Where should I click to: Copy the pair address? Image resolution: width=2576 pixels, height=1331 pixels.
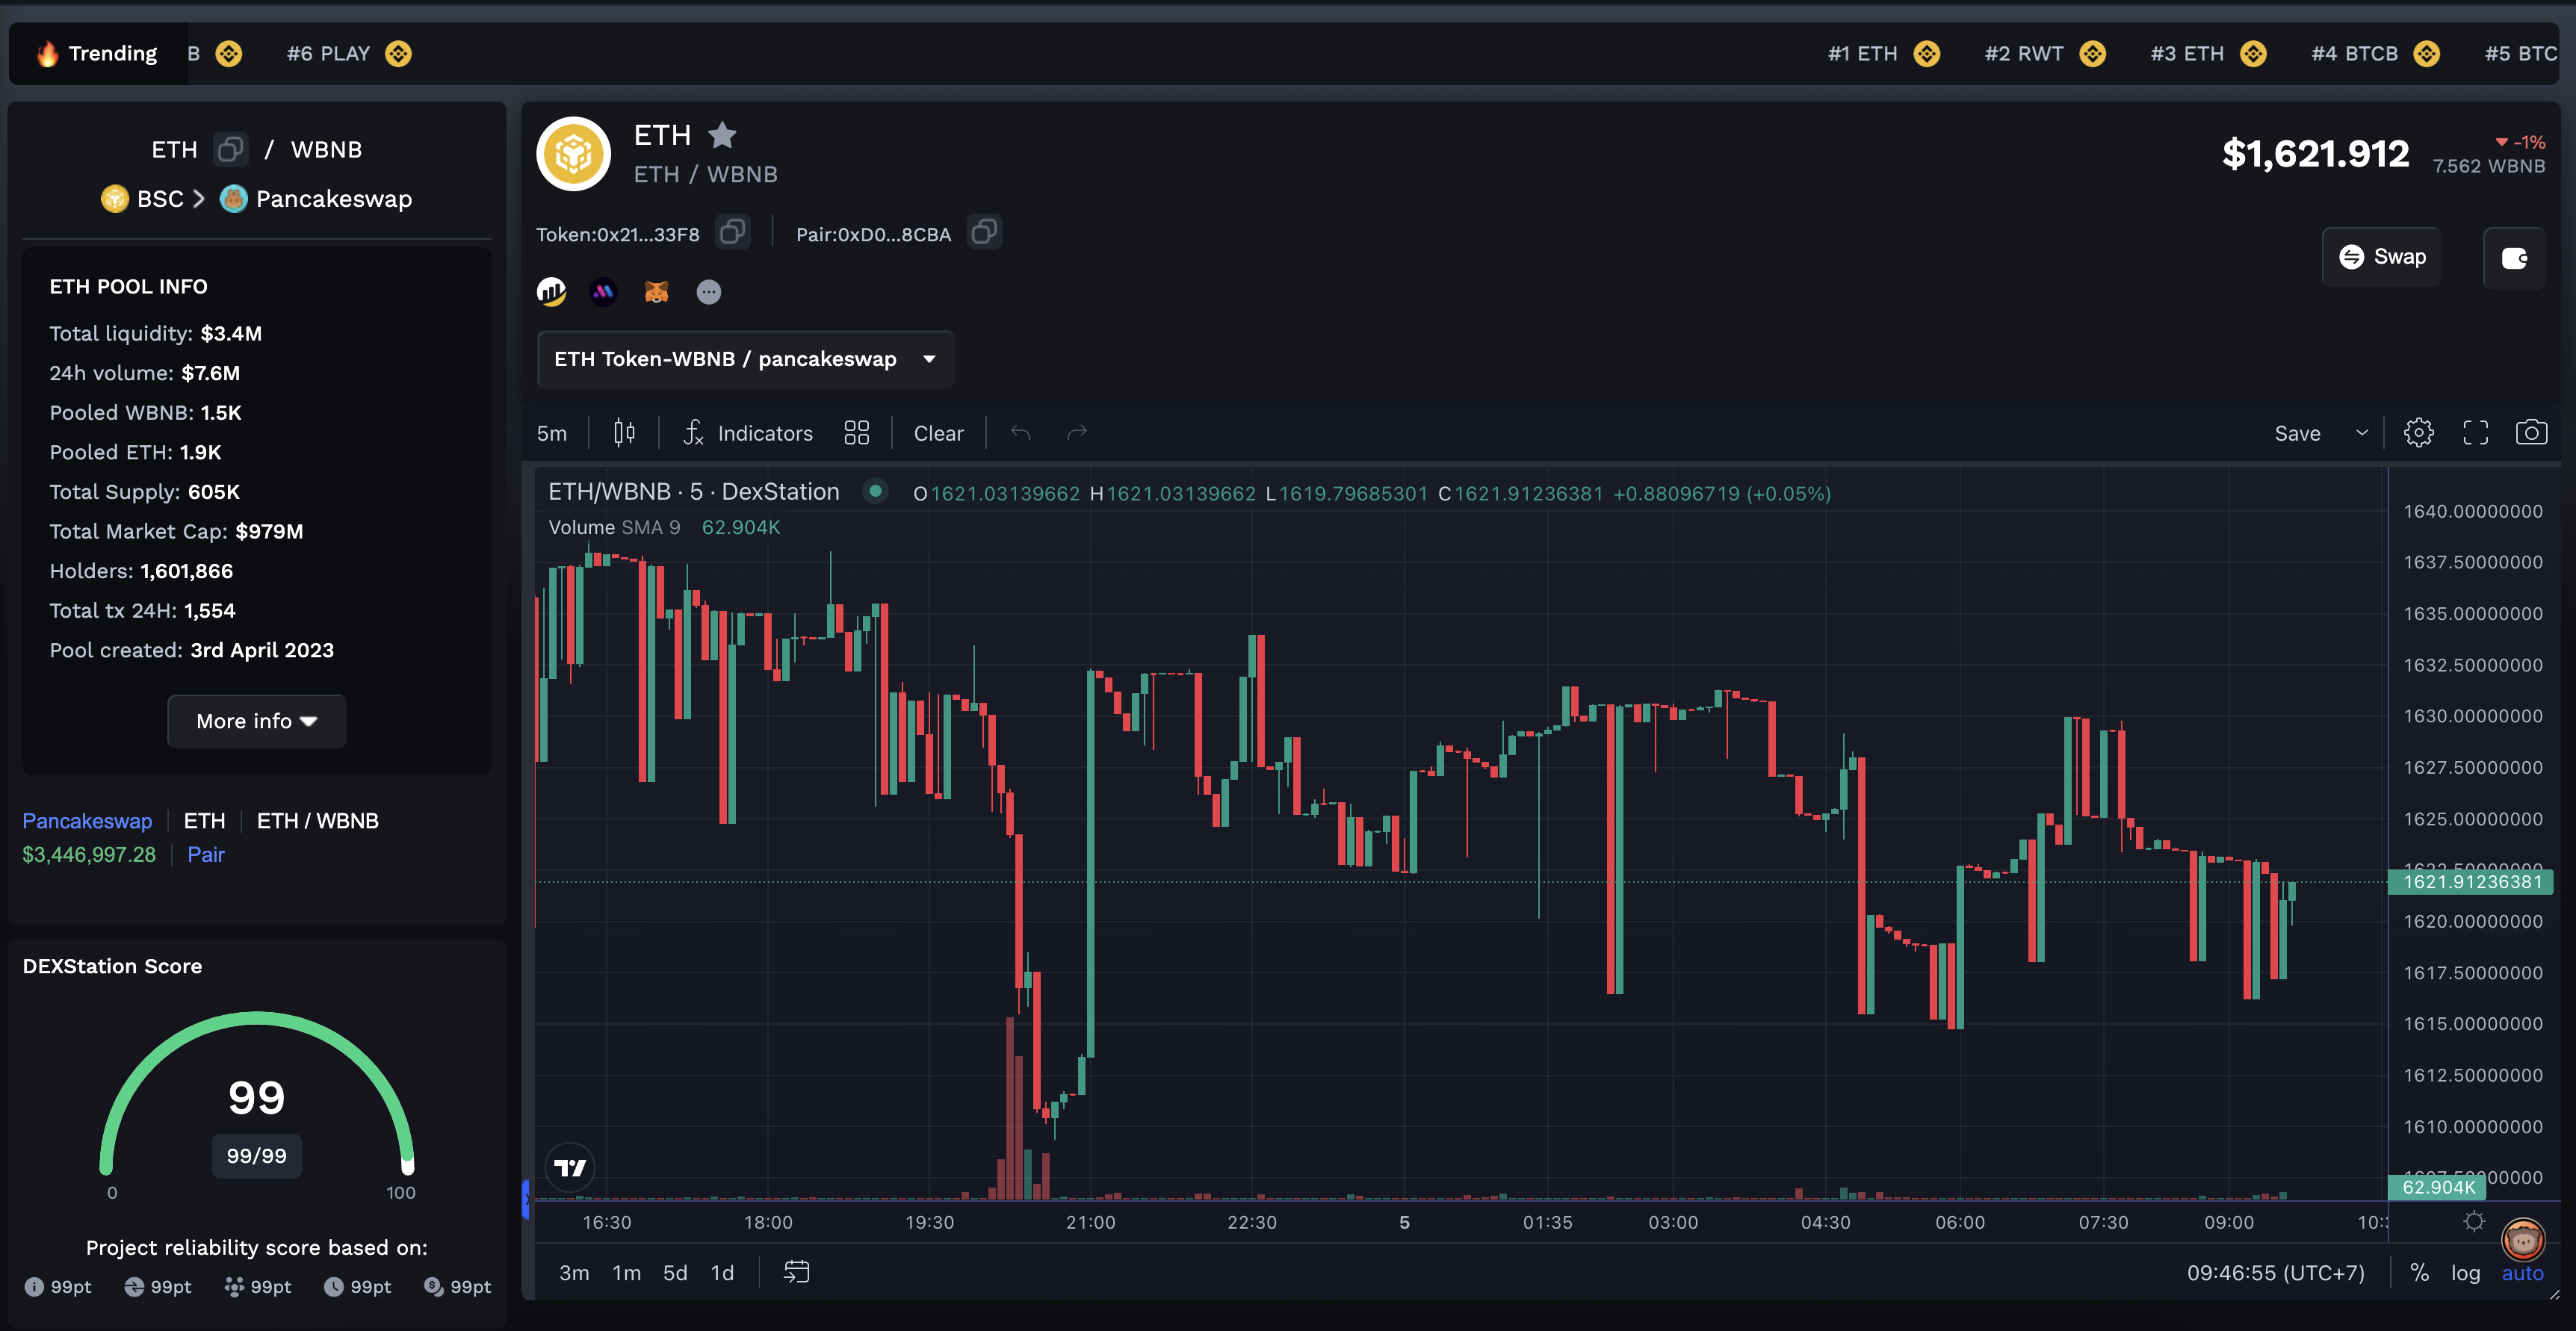click(x=984, y=233)
